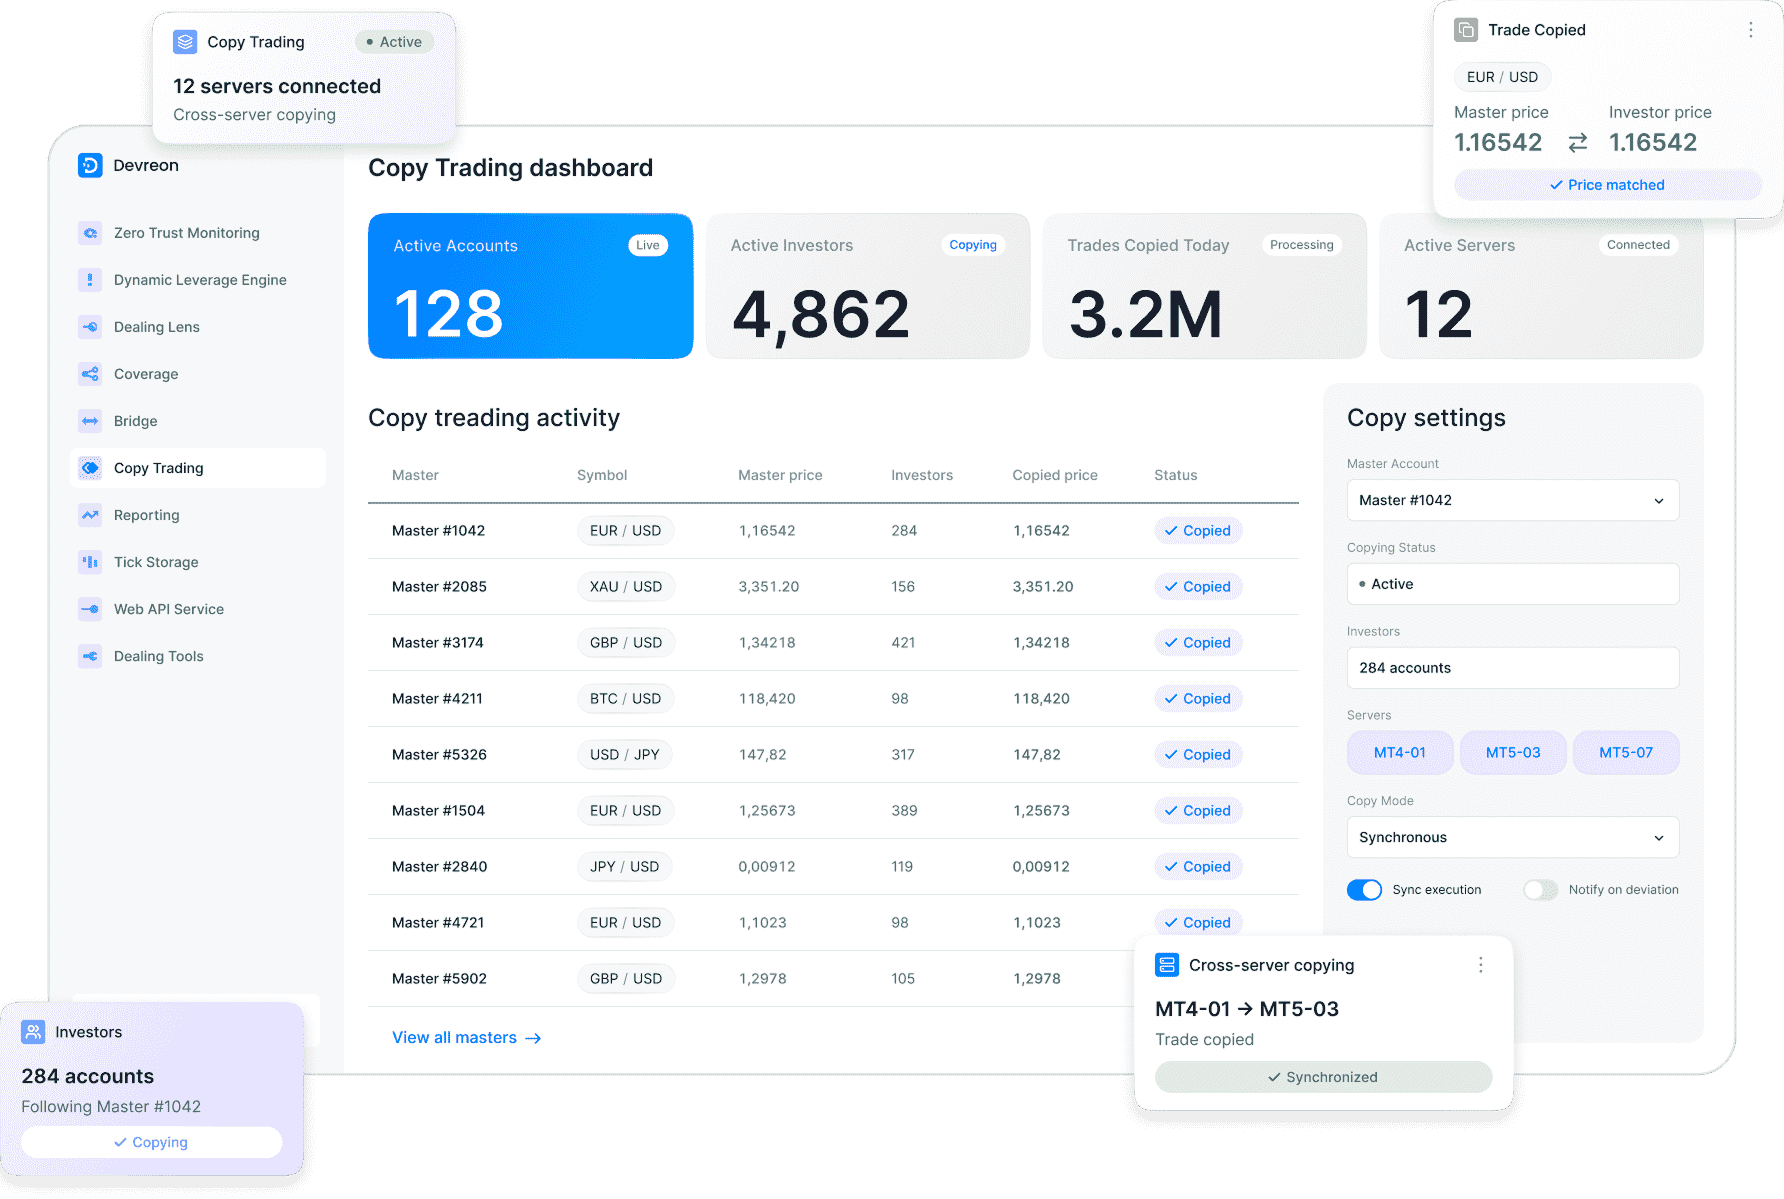Click the Tick Storage sidebar icon
Image resolution: width=1784 pixels, height=1199 pixels.
(x=90, y=562)
